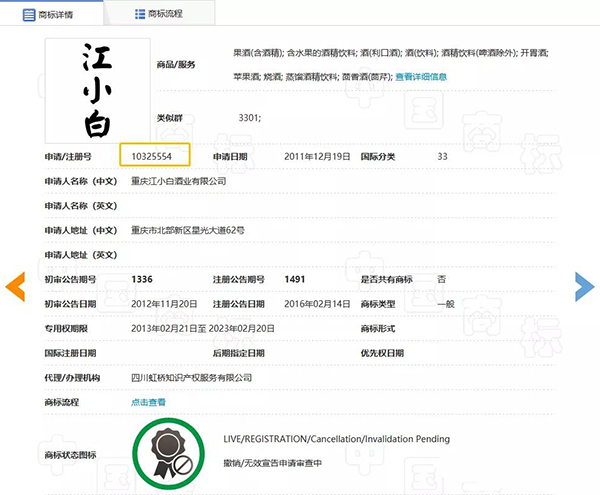Click the 注册公告日期 label

pyautogui.click(x=239, y=304)
